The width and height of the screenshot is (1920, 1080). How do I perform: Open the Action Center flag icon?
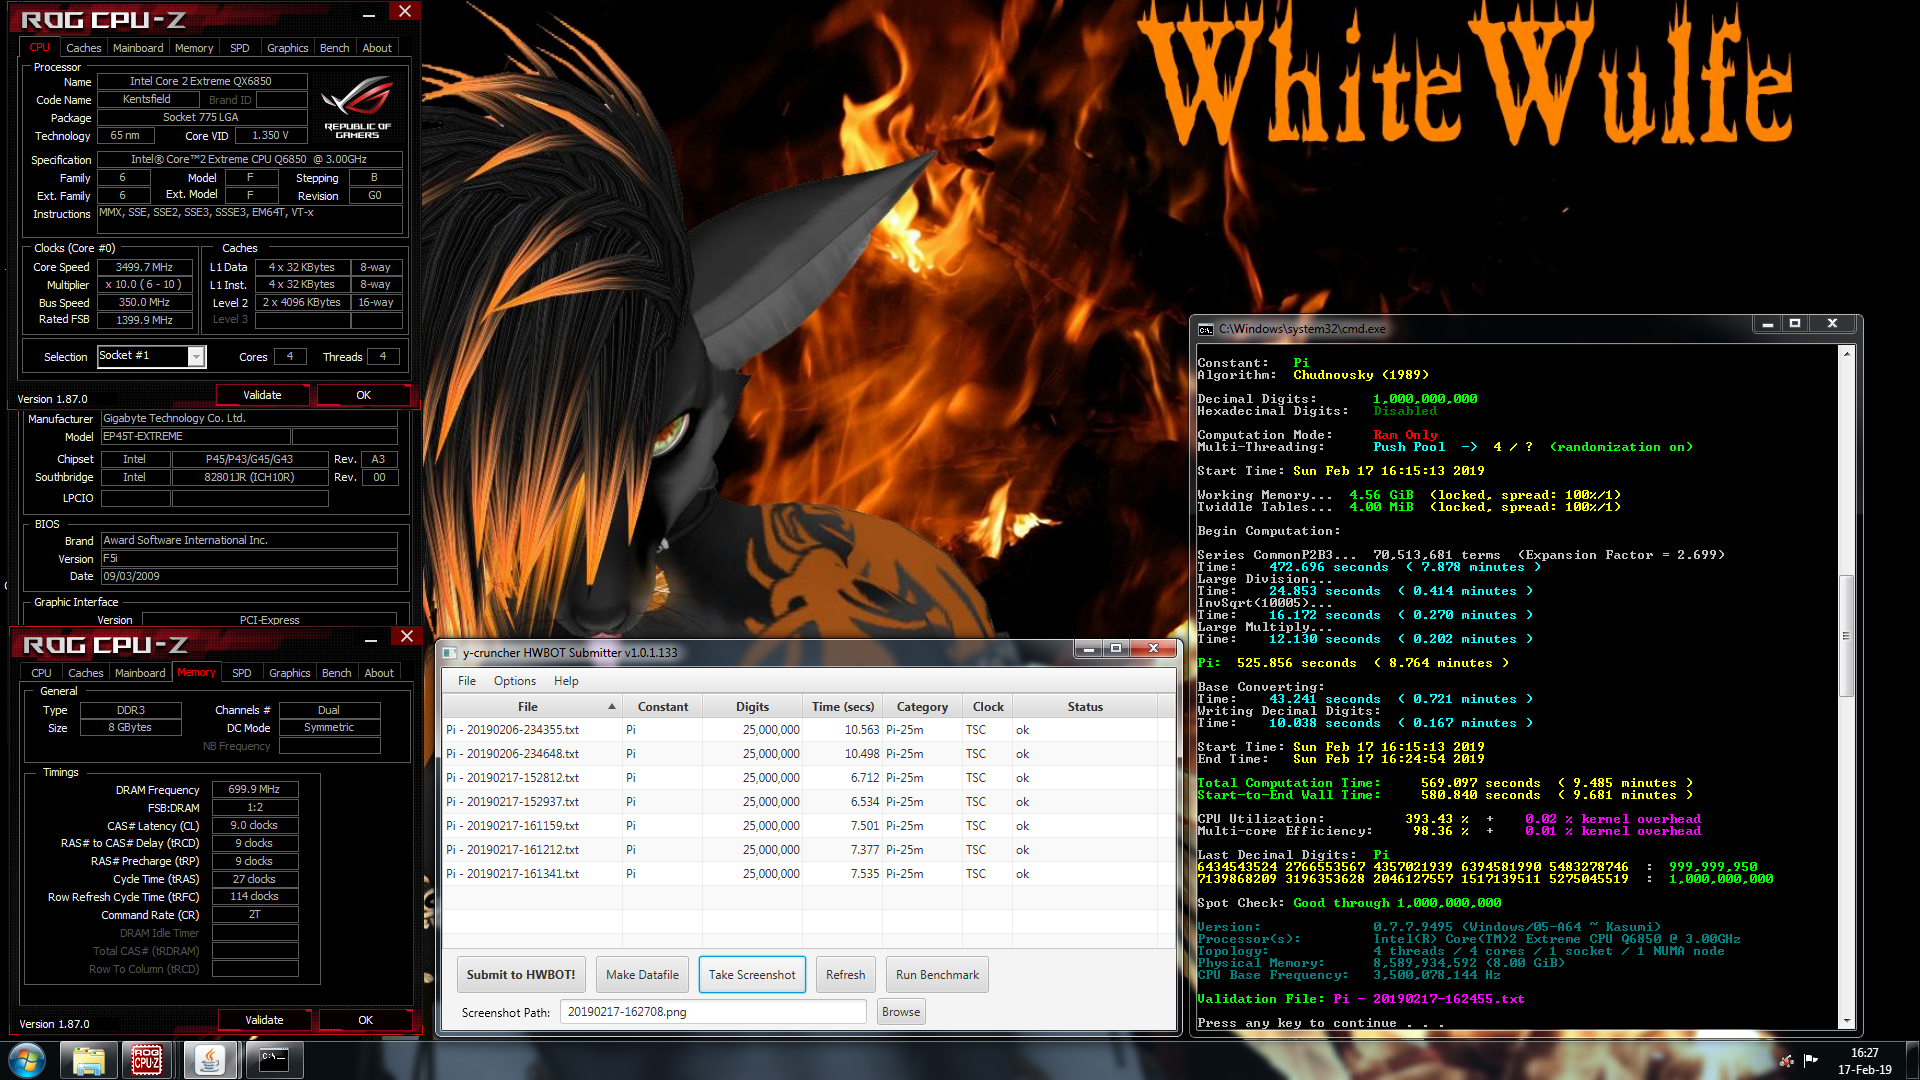click(1811, 1061)
